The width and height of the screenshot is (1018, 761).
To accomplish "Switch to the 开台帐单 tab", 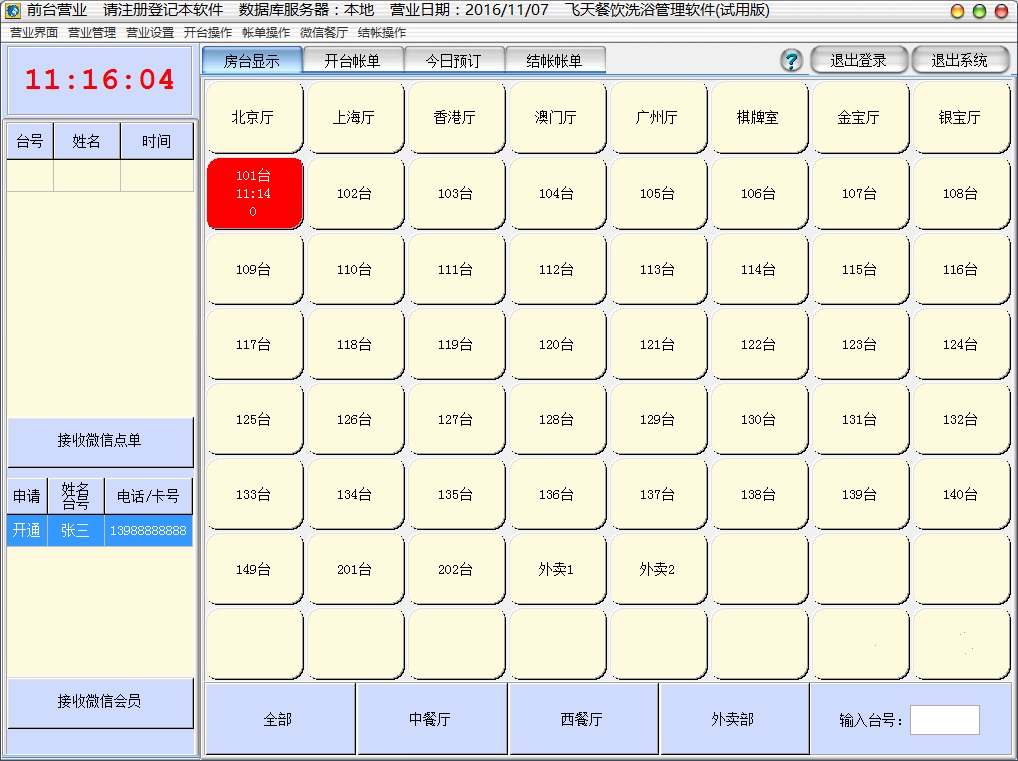I will point(353,61).
